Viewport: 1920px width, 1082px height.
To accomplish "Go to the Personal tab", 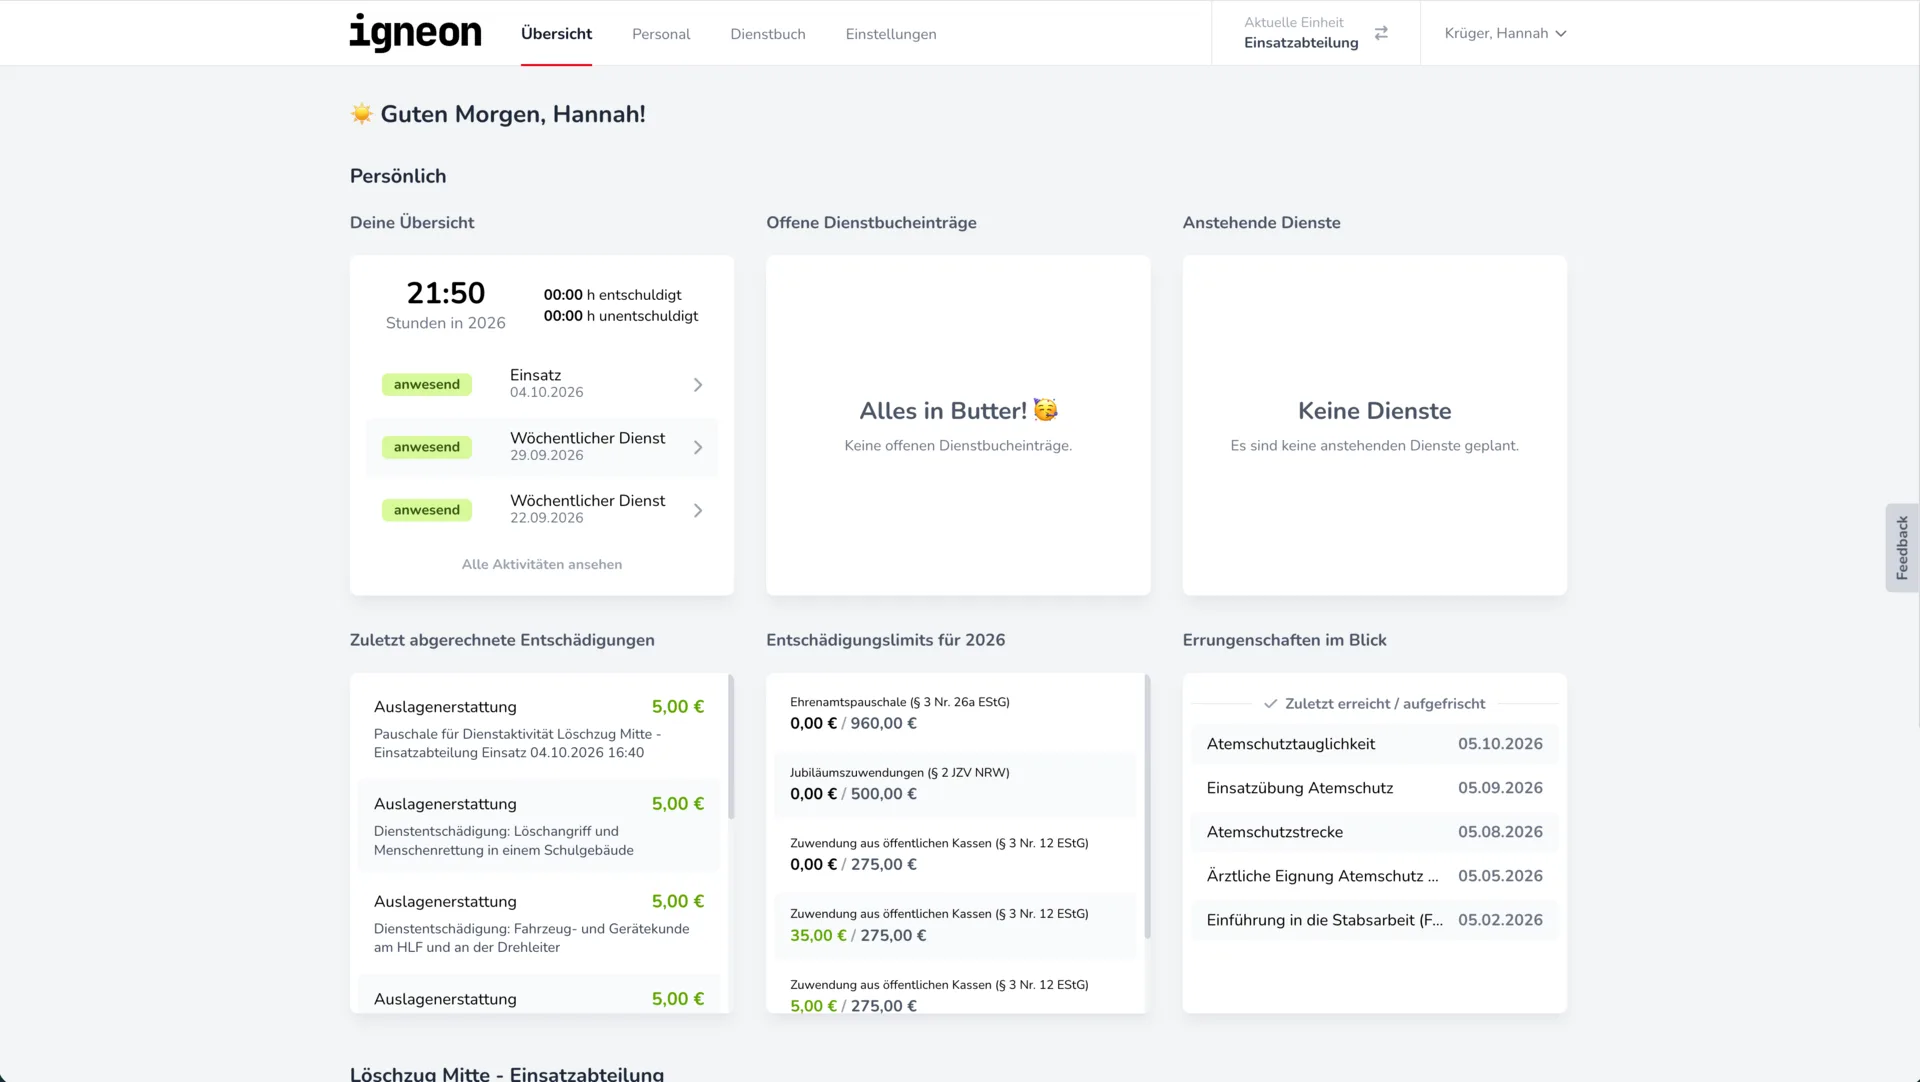I will pos(661,34).
